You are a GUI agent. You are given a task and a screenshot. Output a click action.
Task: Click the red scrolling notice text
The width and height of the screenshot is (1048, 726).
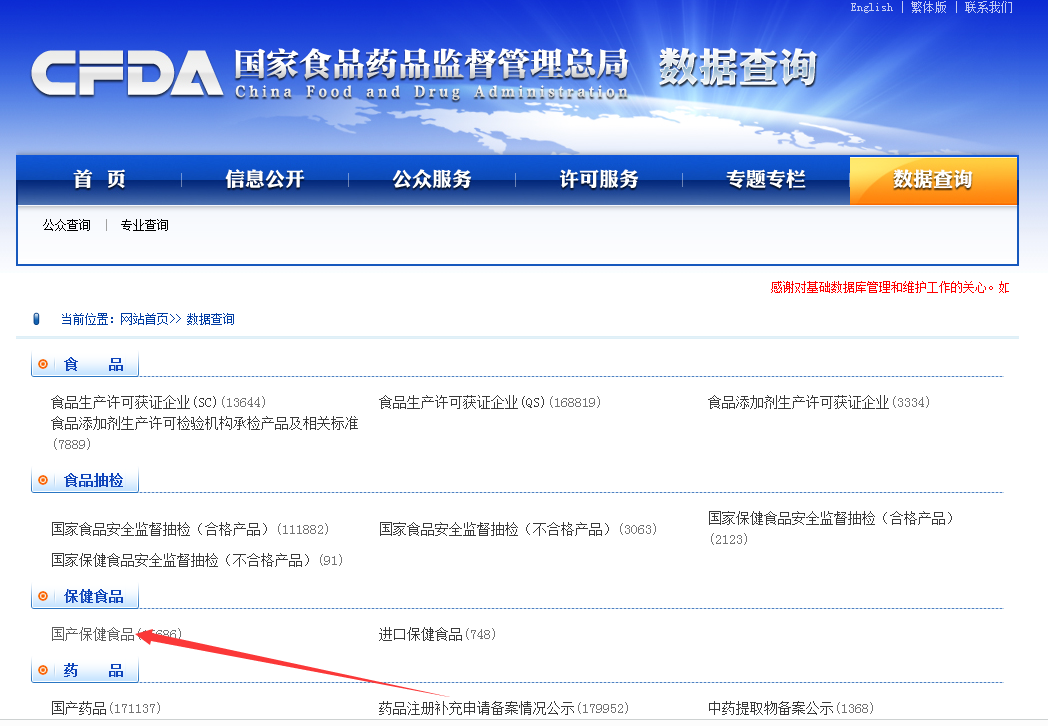point(890,287)
